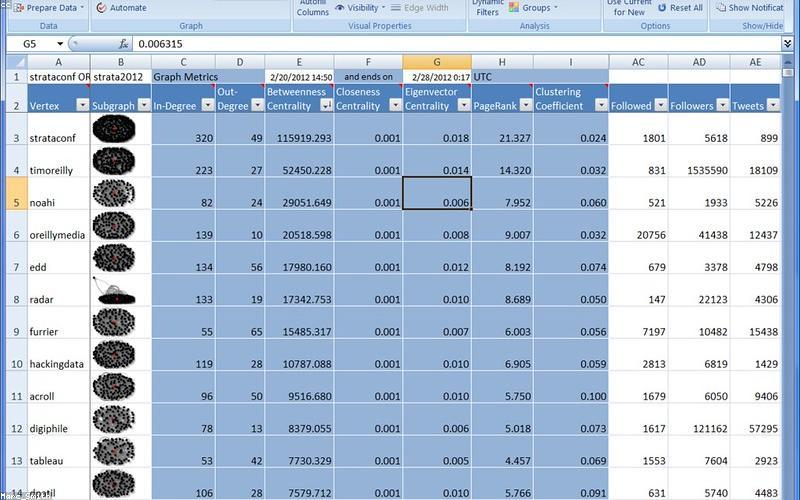The height and width of the screenshot is (500, 800).
Task: Click Reset All in Options
Action: pos(680,8)
